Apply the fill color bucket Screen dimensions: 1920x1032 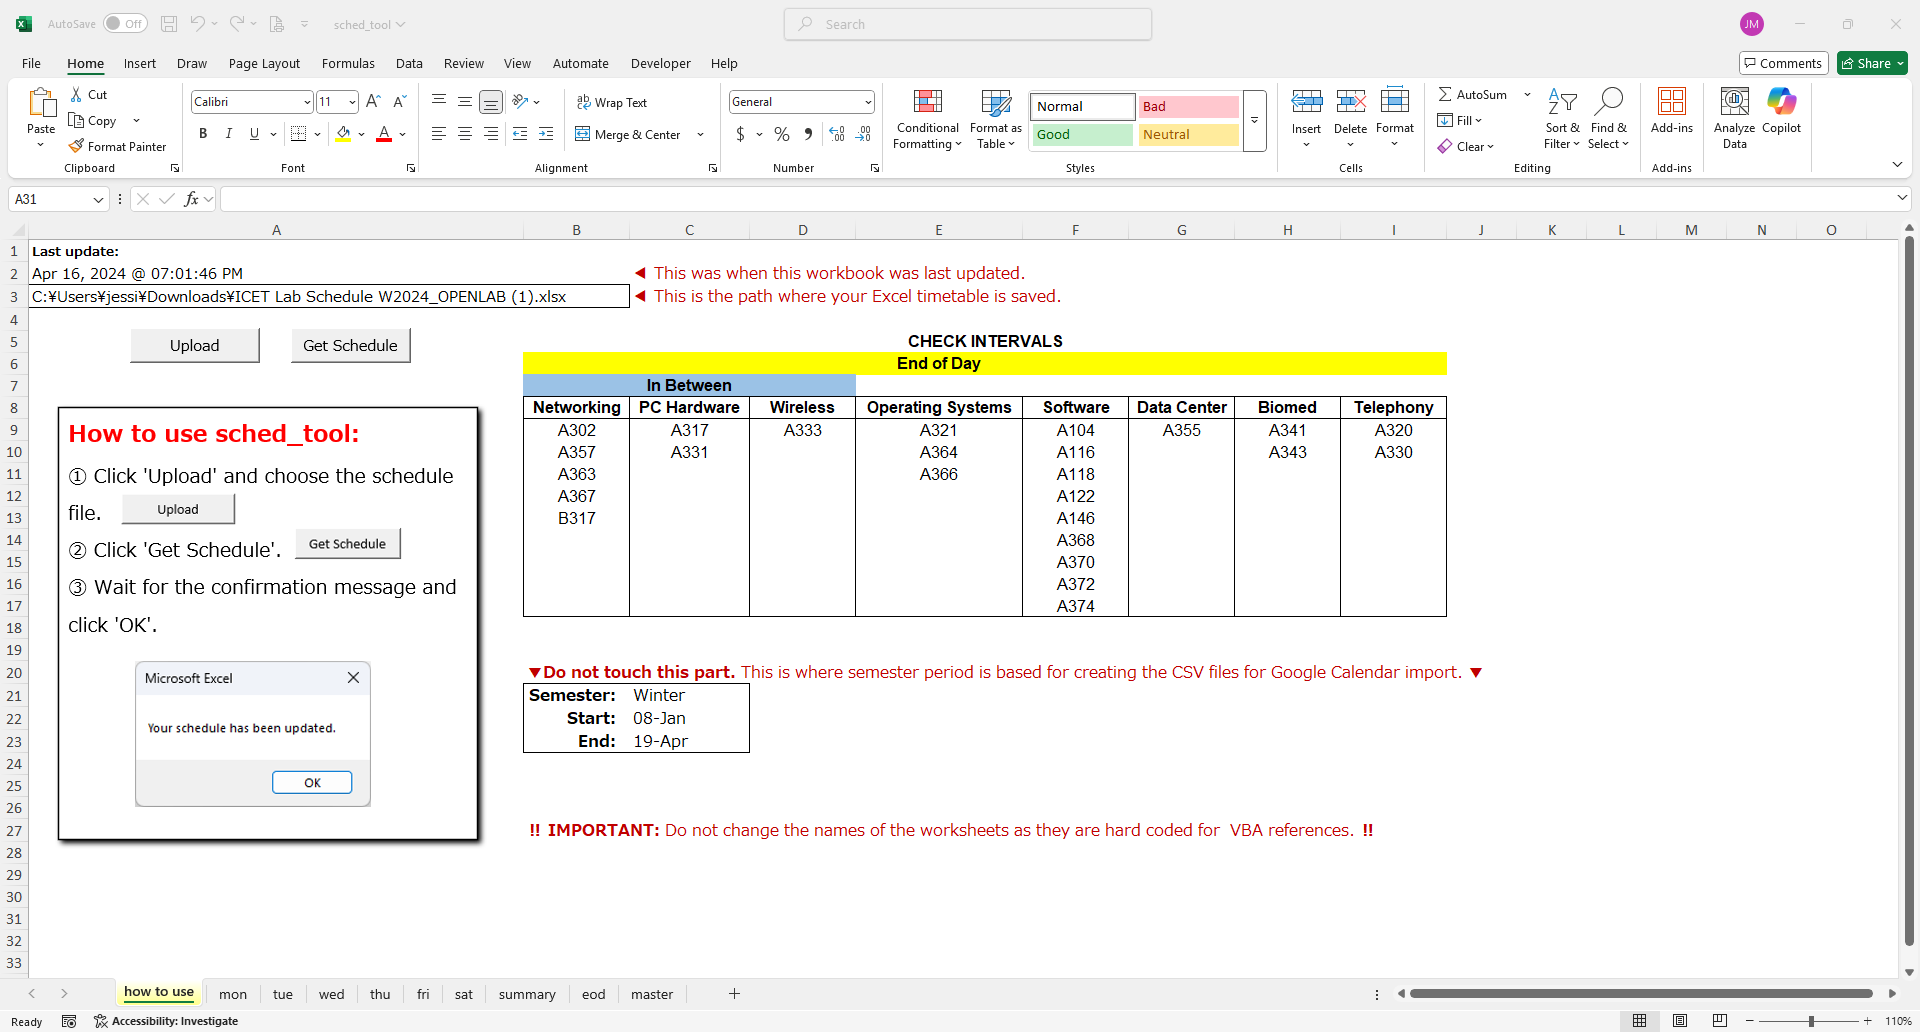coord(344,134)
